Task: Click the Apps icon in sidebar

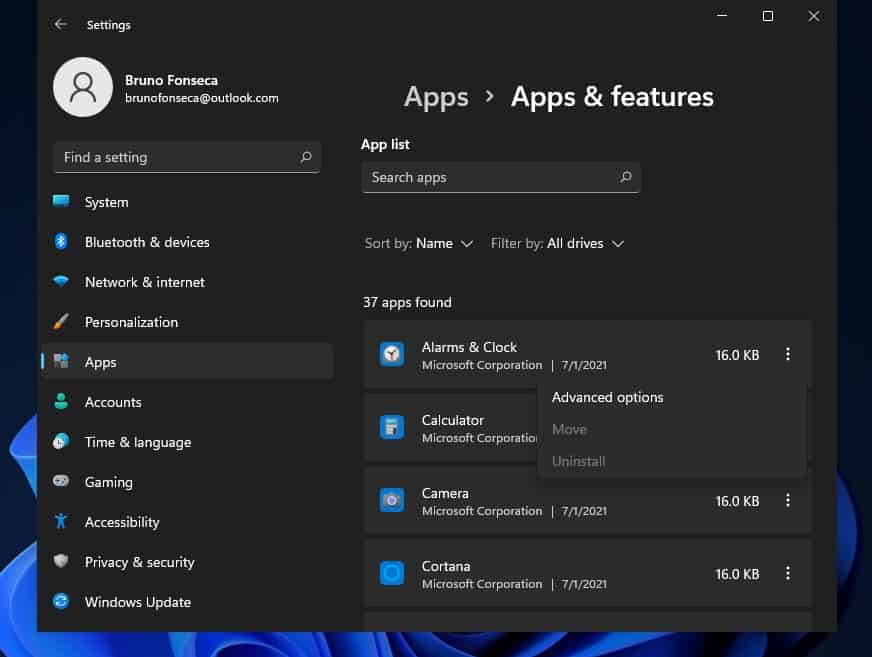Action: pos(61,361)
